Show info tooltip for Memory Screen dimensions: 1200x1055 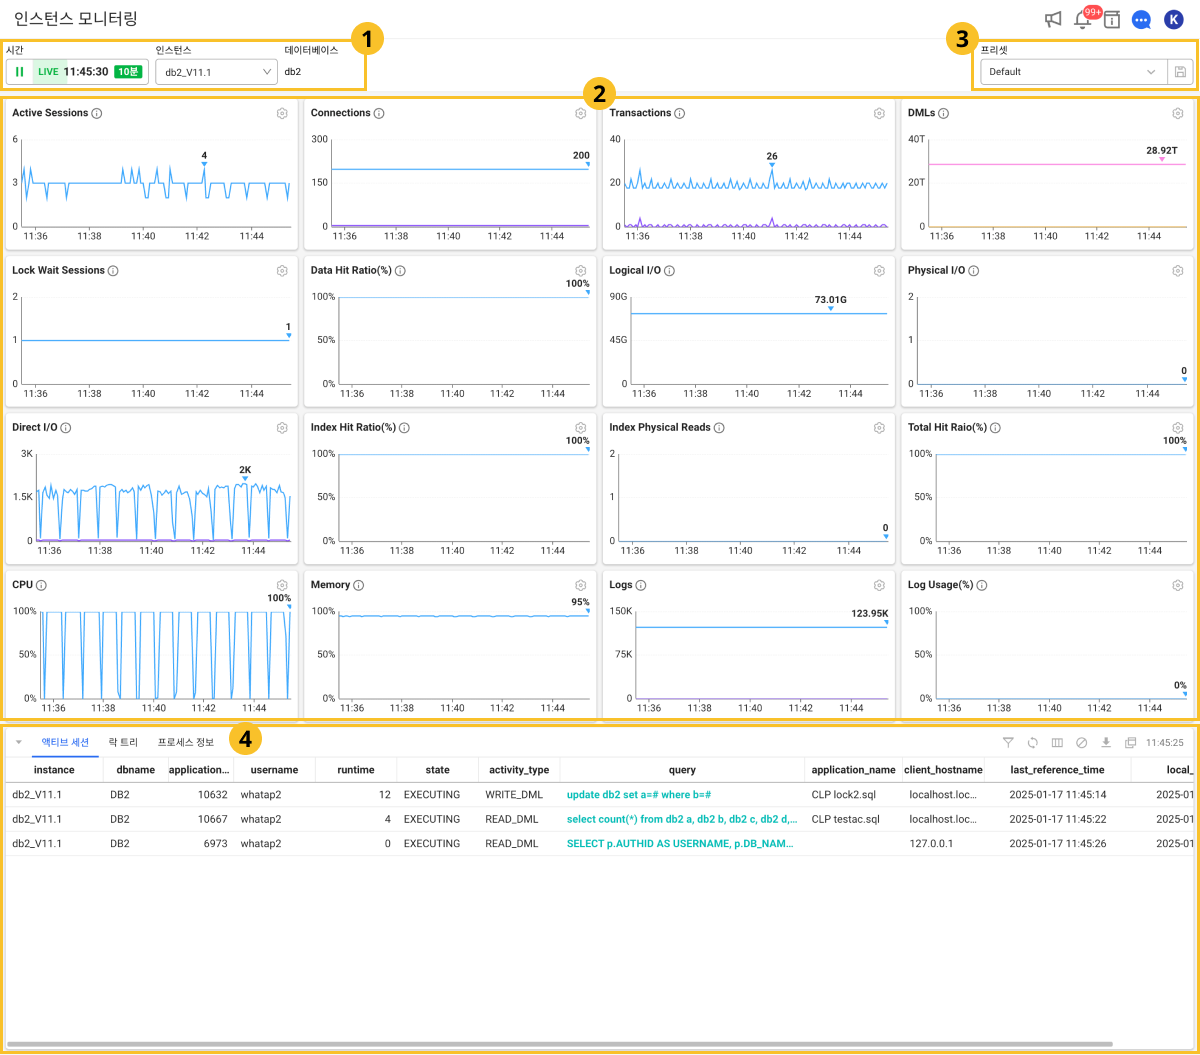pos(358,585)
